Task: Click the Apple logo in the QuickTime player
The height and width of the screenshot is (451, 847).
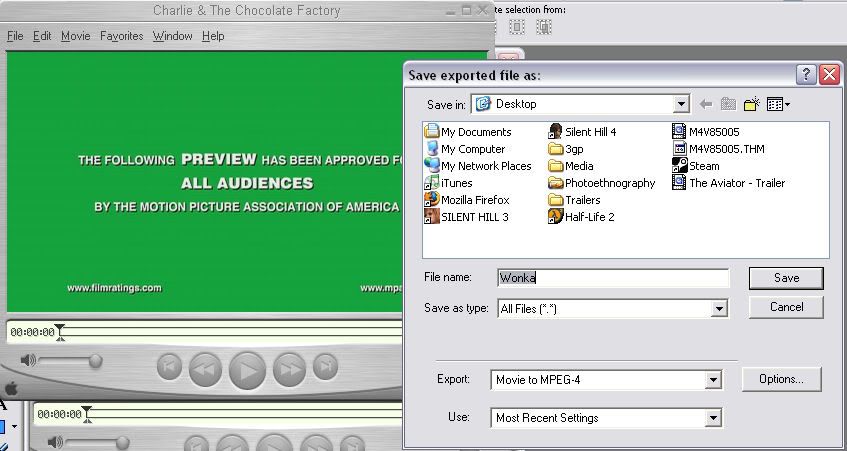Action: 11,388
